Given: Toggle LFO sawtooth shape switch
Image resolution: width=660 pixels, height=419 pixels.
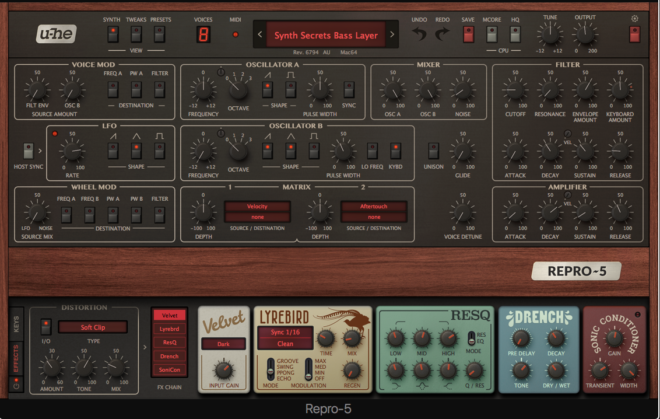Looking at the screenshot, I should coord(113,150).
